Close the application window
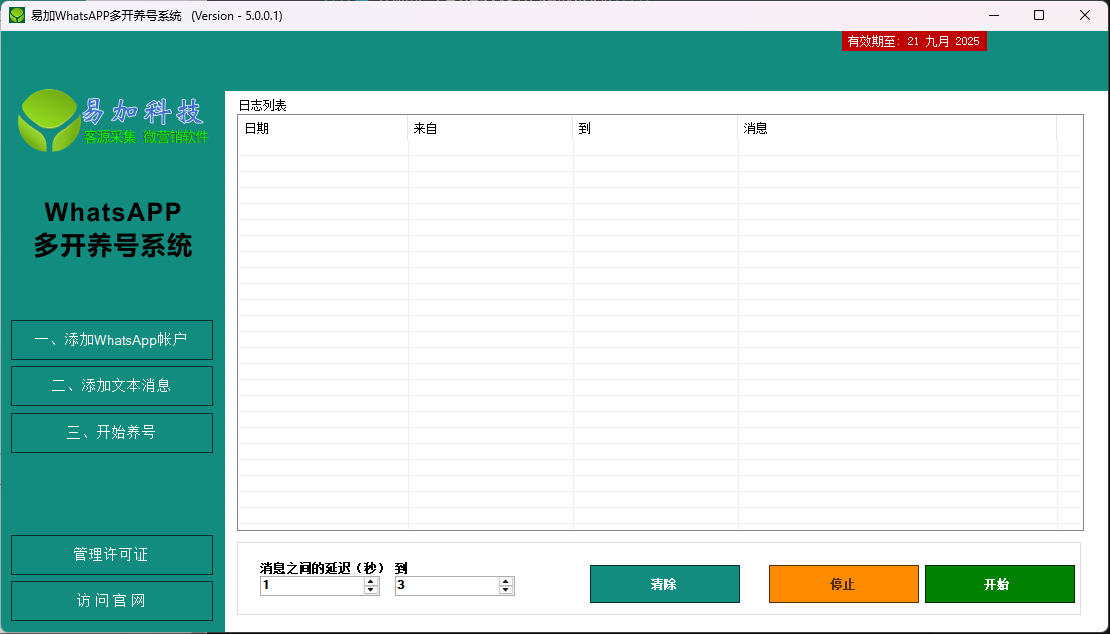Viewport: 1110px width, 634px height. [x=1085, y=16]
